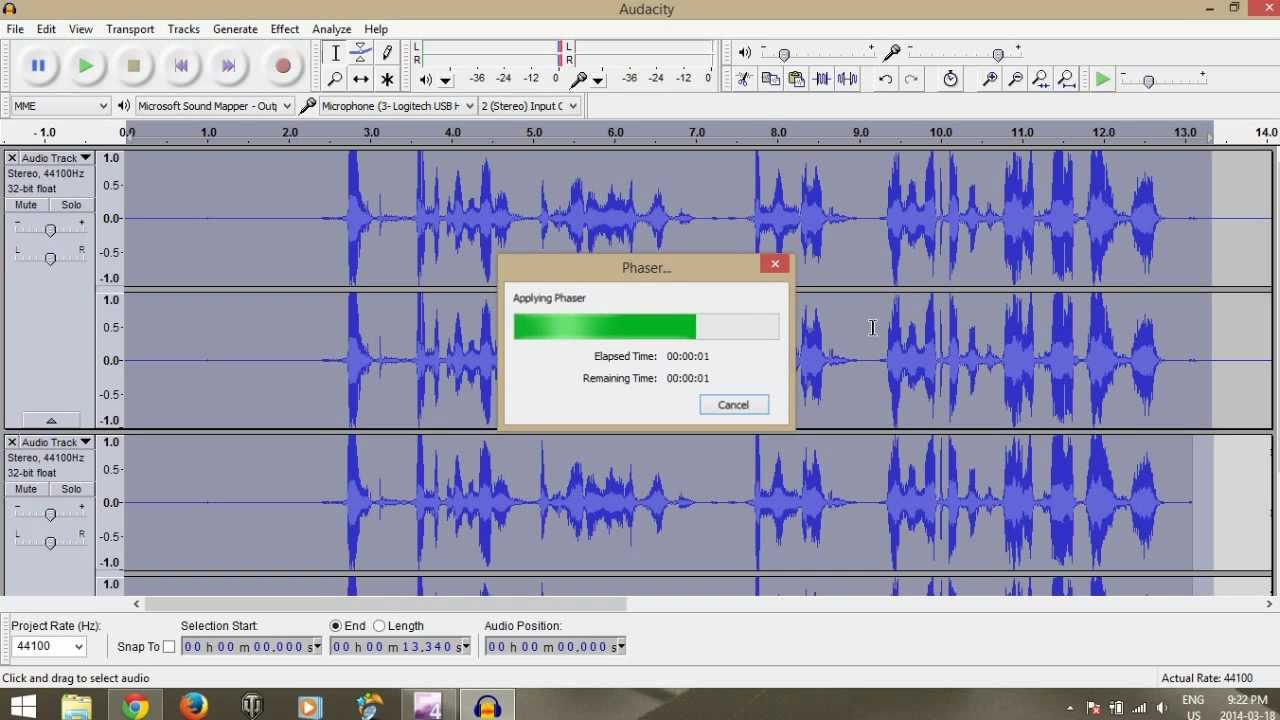This screenshot has width=1280, height=720.
Task: Select the Length radio button
Action: (x=379, y=626)
